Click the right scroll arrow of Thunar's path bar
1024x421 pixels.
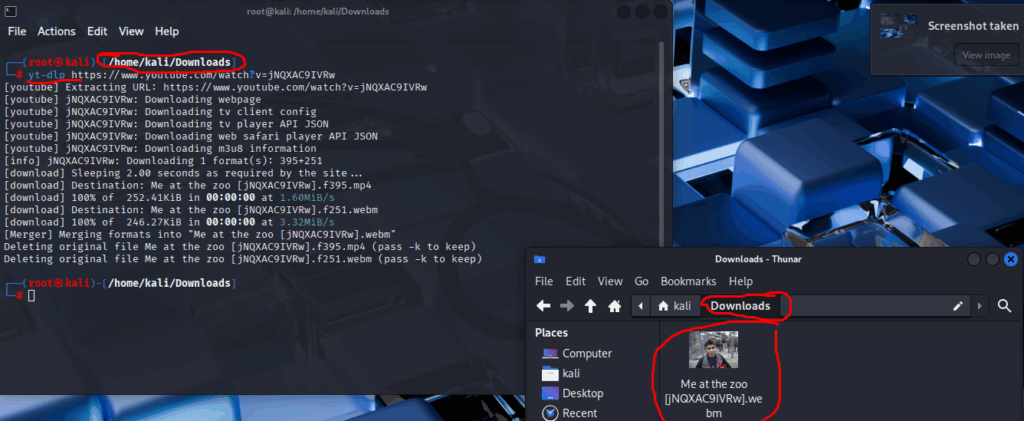(x=979, y=305)
